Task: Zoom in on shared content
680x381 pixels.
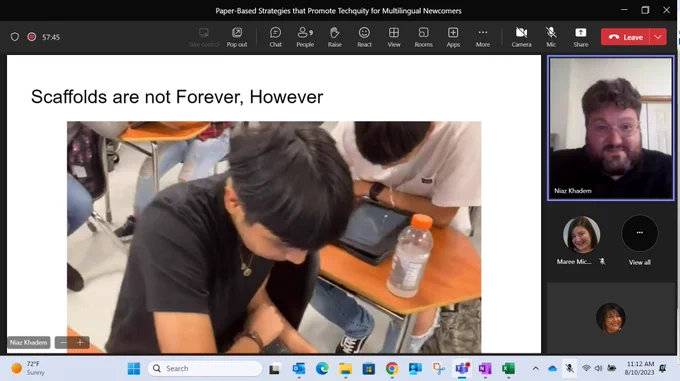Action: [80, 342]
